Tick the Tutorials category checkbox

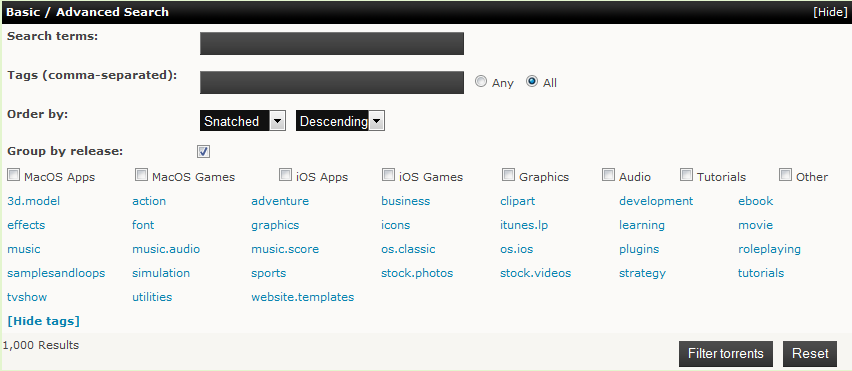pyautogui.click(x=687, y=175)
